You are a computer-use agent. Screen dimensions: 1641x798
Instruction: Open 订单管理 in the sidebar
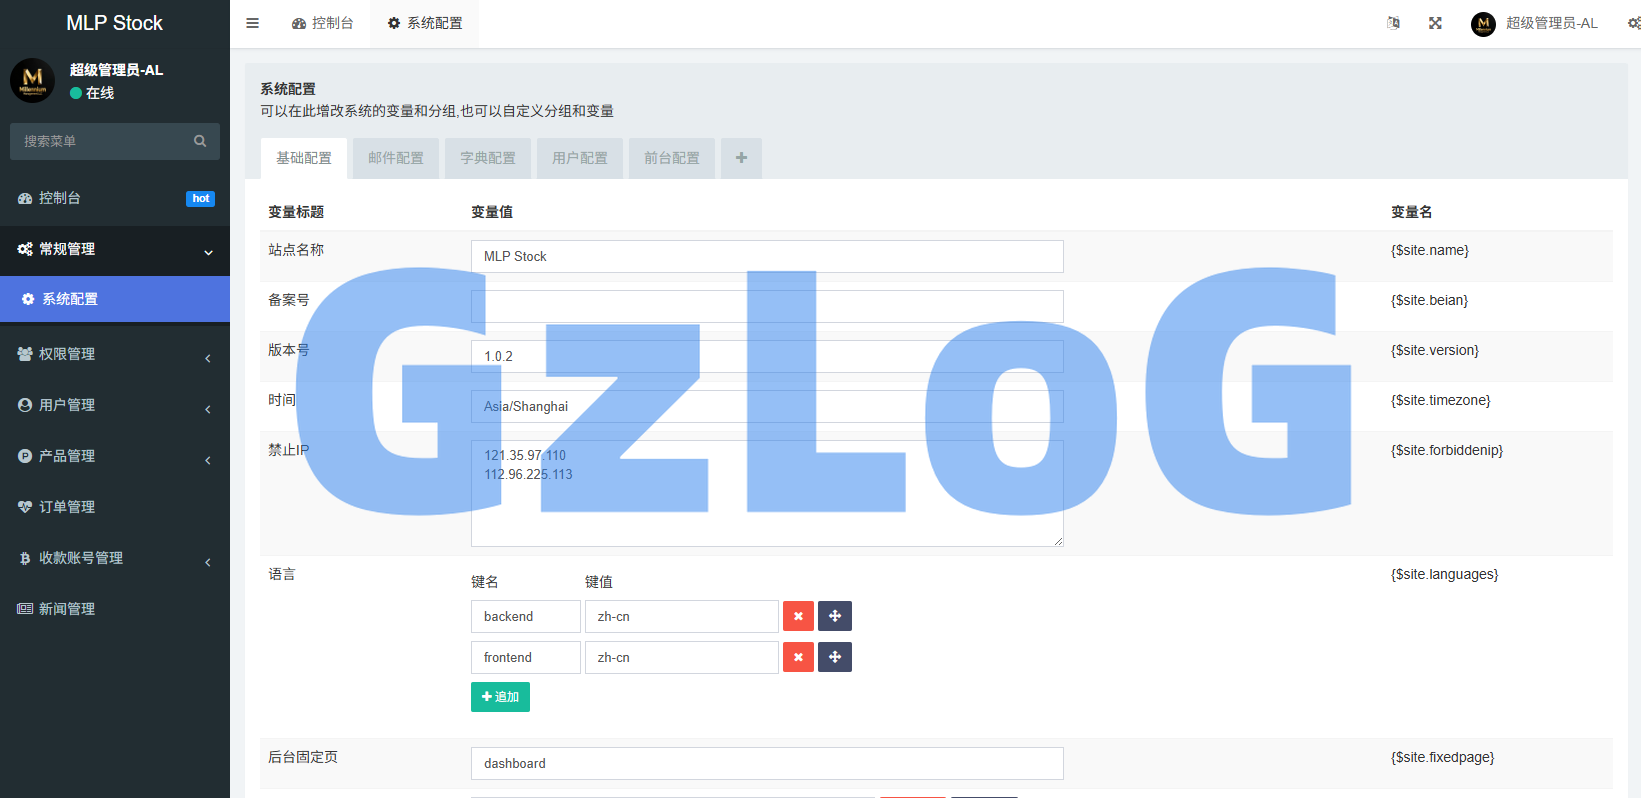(67, 507)
